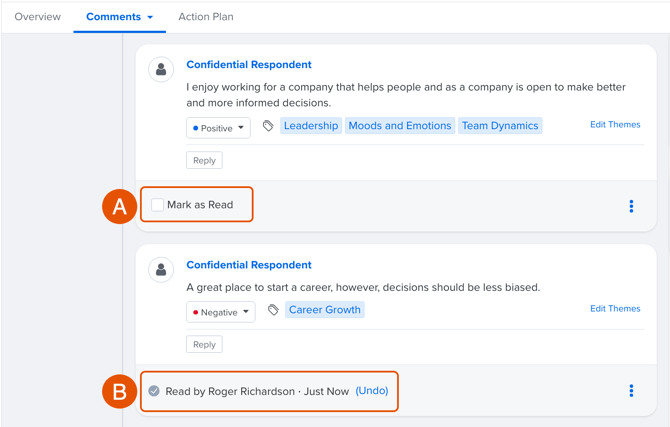The height and width of the screenshot is (427, 670).
Task: Open the Positive sentiment dropdown
Action: pos(218,128)
